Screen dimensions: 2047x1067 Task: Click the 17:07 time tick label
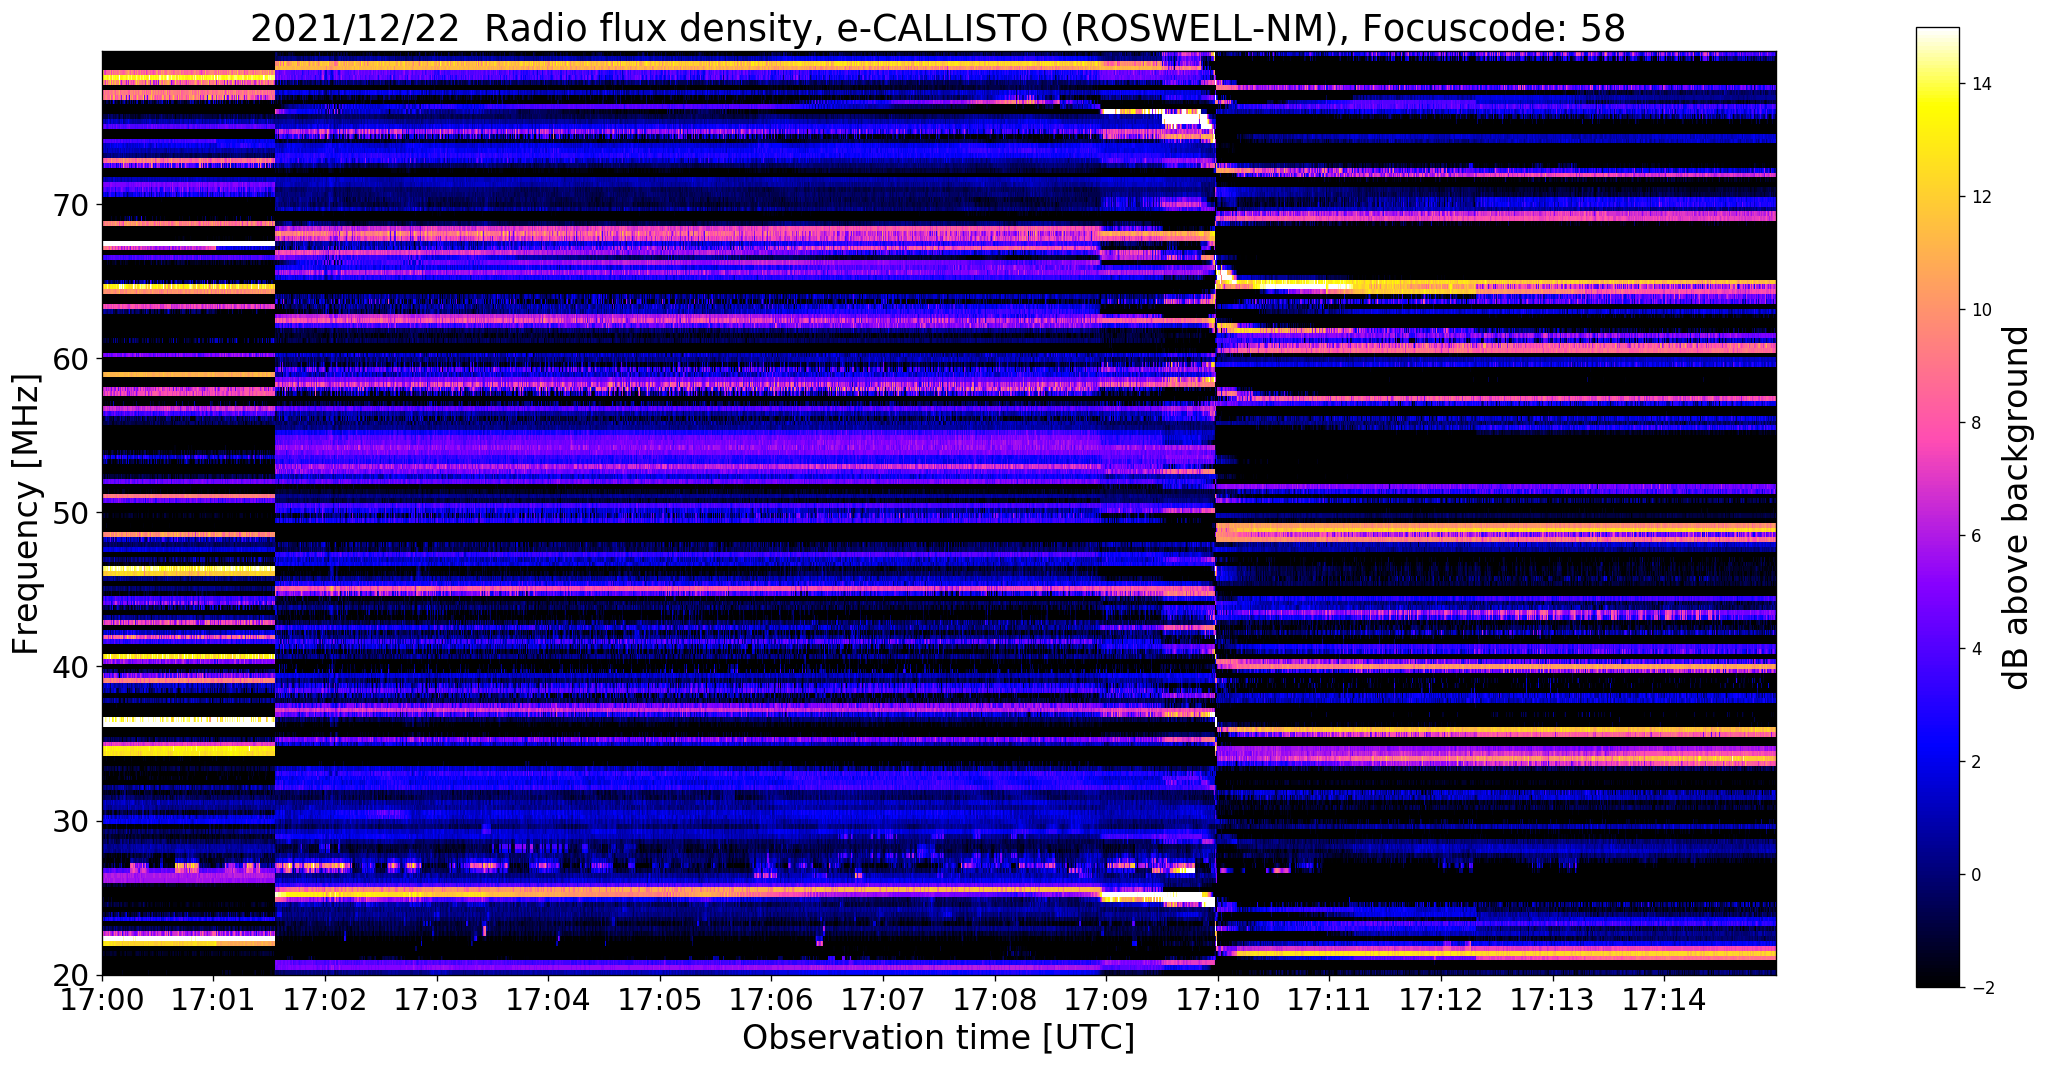click(882, 998)
